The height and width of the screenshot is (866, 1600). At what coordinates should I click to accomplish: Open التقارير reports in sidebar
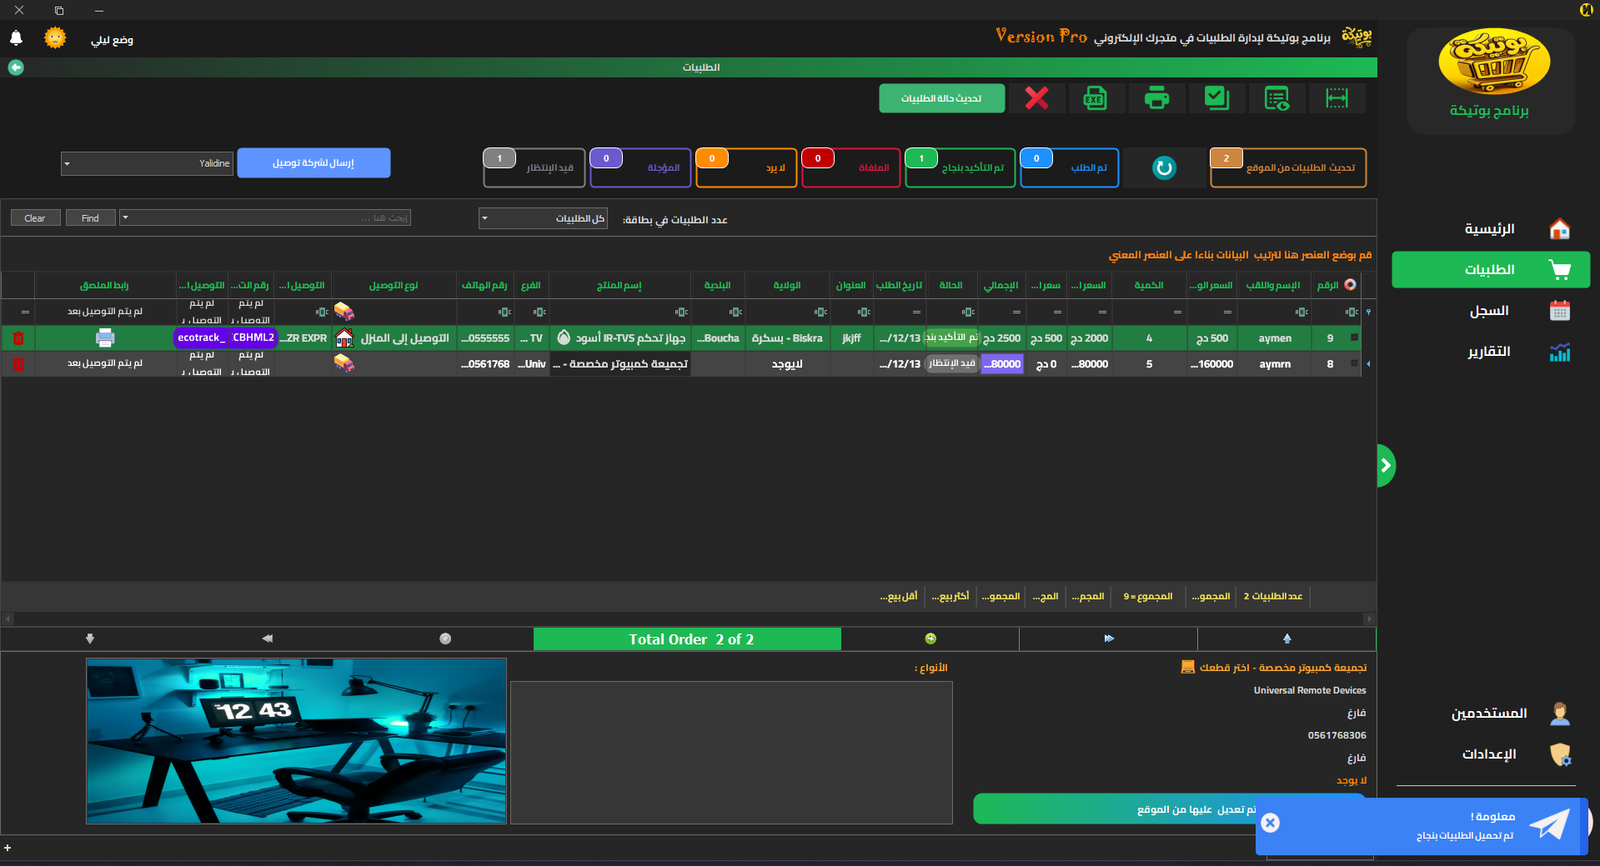click(1490, 352)
